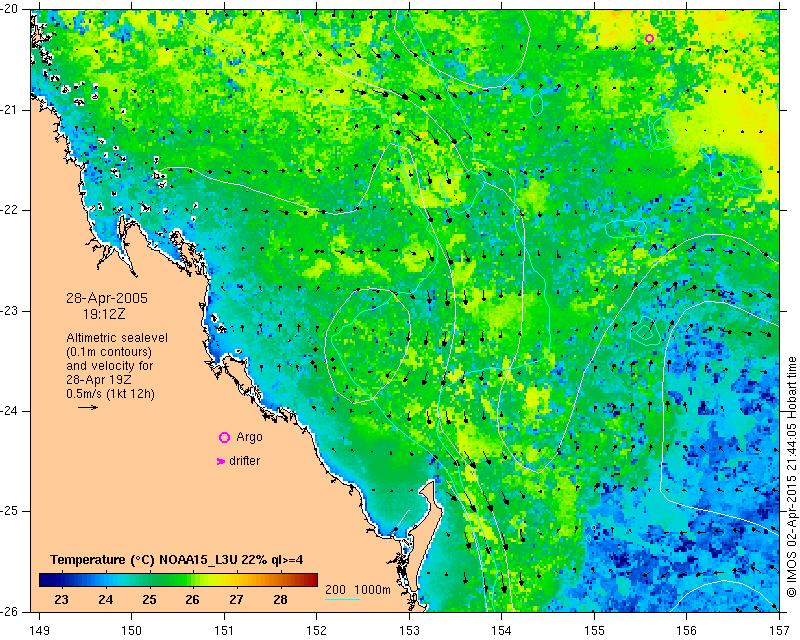Click the colorbar value 25

click(x=149, y=599)
